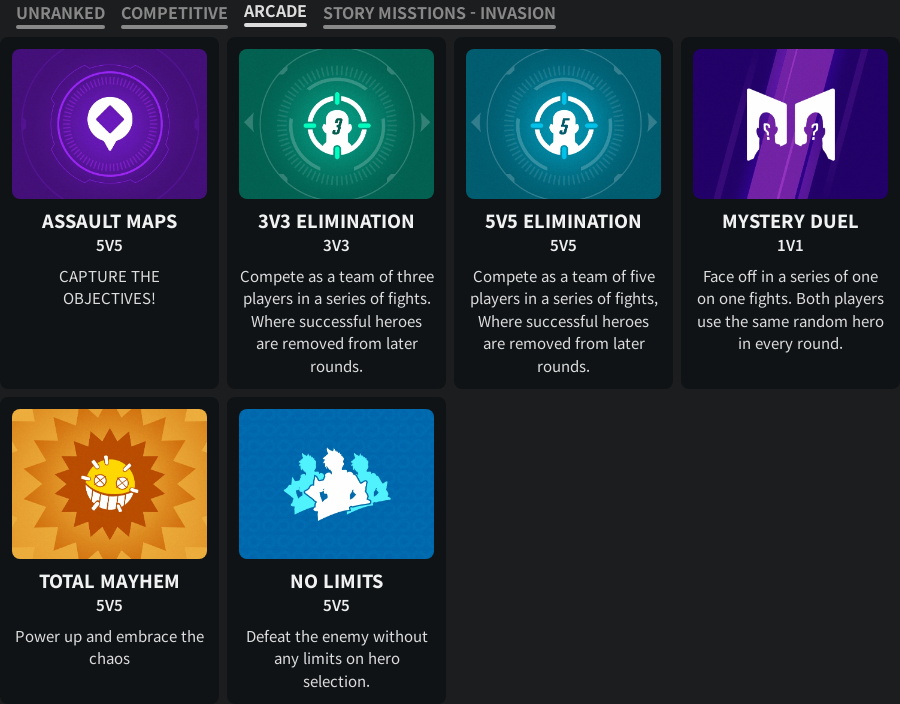This screenshot has width=900, height=704.
Task: Go to Story Misstions - Invasion tab
Action: (x=439, y=13)
